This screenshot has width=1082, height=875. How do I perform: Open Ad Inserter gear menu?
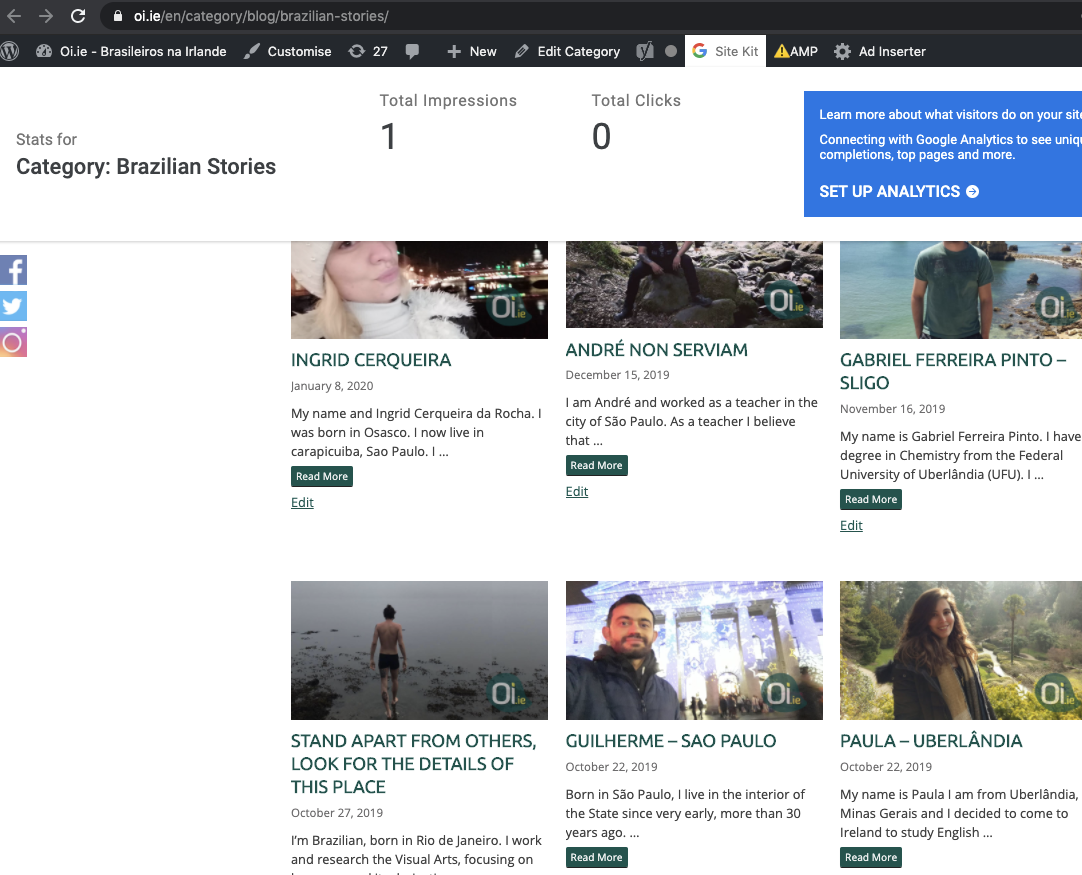tap(880, 51)
